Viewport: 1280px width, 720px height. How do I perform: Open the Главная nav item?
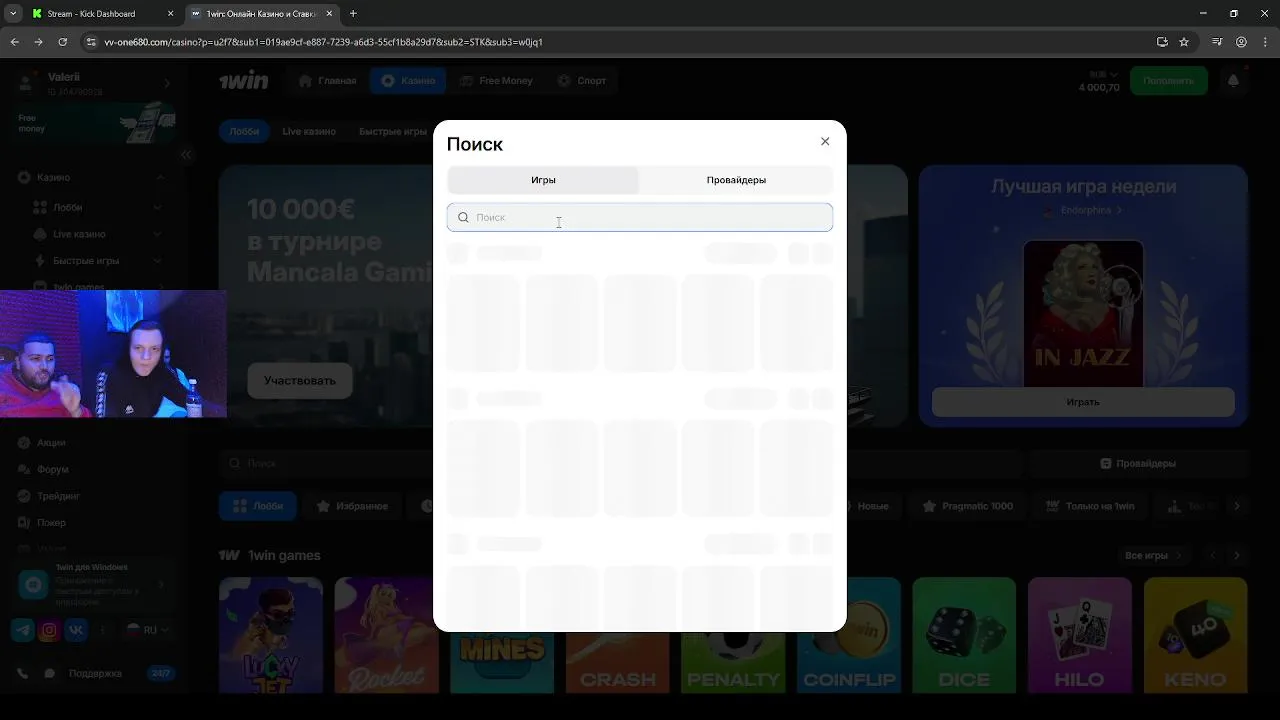(x=328, y=80)
